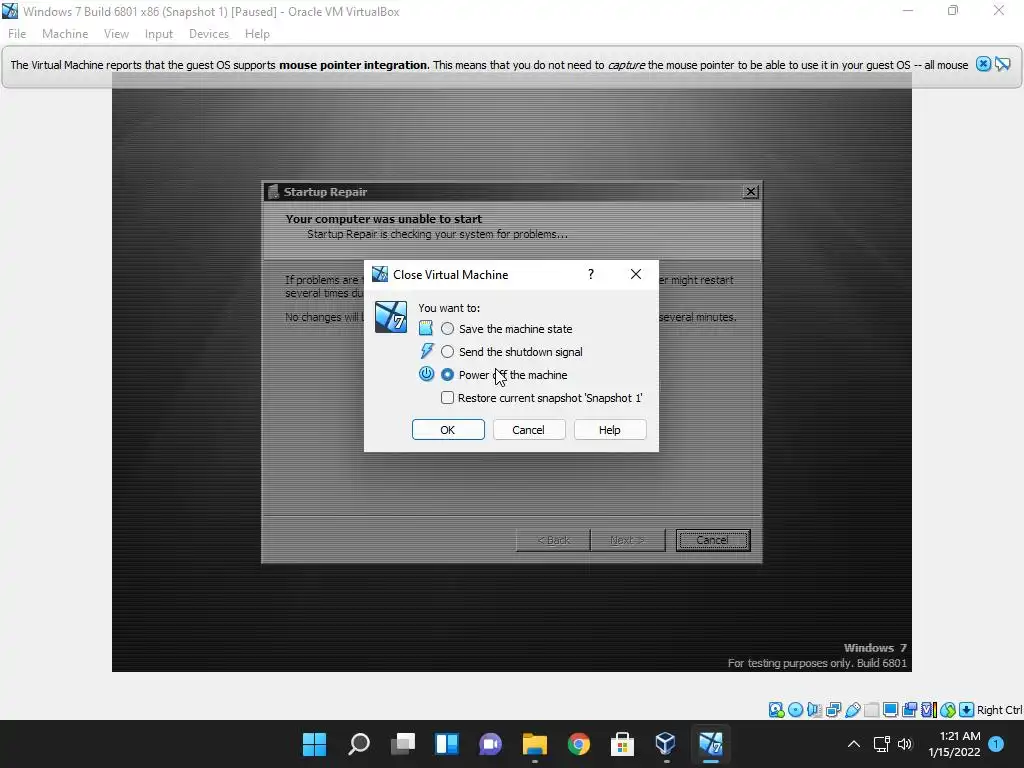1024x768 pixels.
Task: Open VirtualBox Manager from taskbar
Action: click(x=665, y=744)
